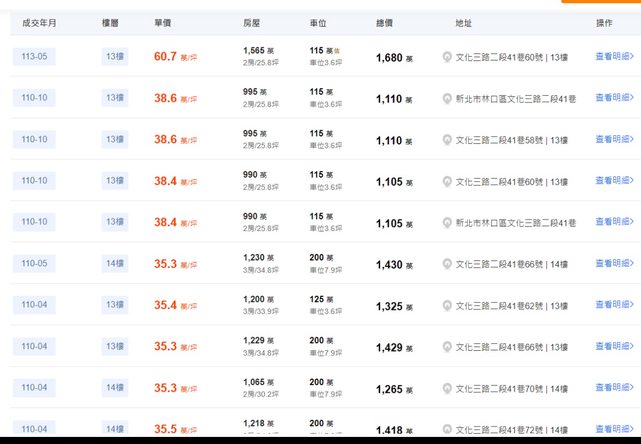Click the location pin beside 文化三路二段41巷62號
Image resolution: width=641 pixels, height=444 pixels.
[447, 305]
